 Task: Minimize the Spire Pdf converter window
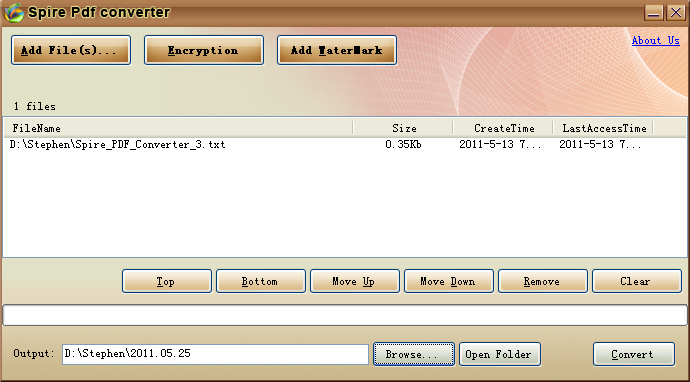click(654, 12)
